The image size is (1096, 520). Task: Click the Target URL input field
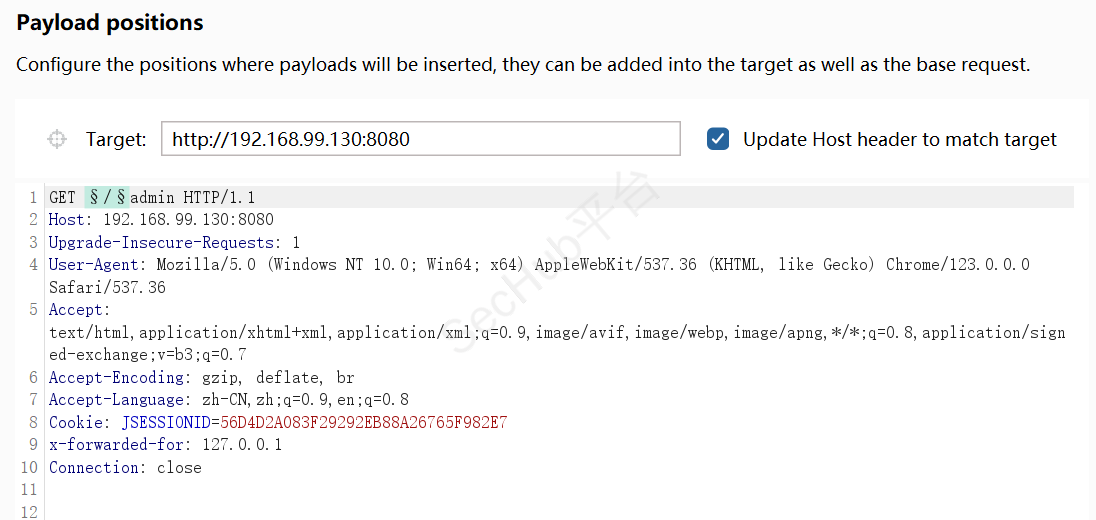[x=420, y=139]
